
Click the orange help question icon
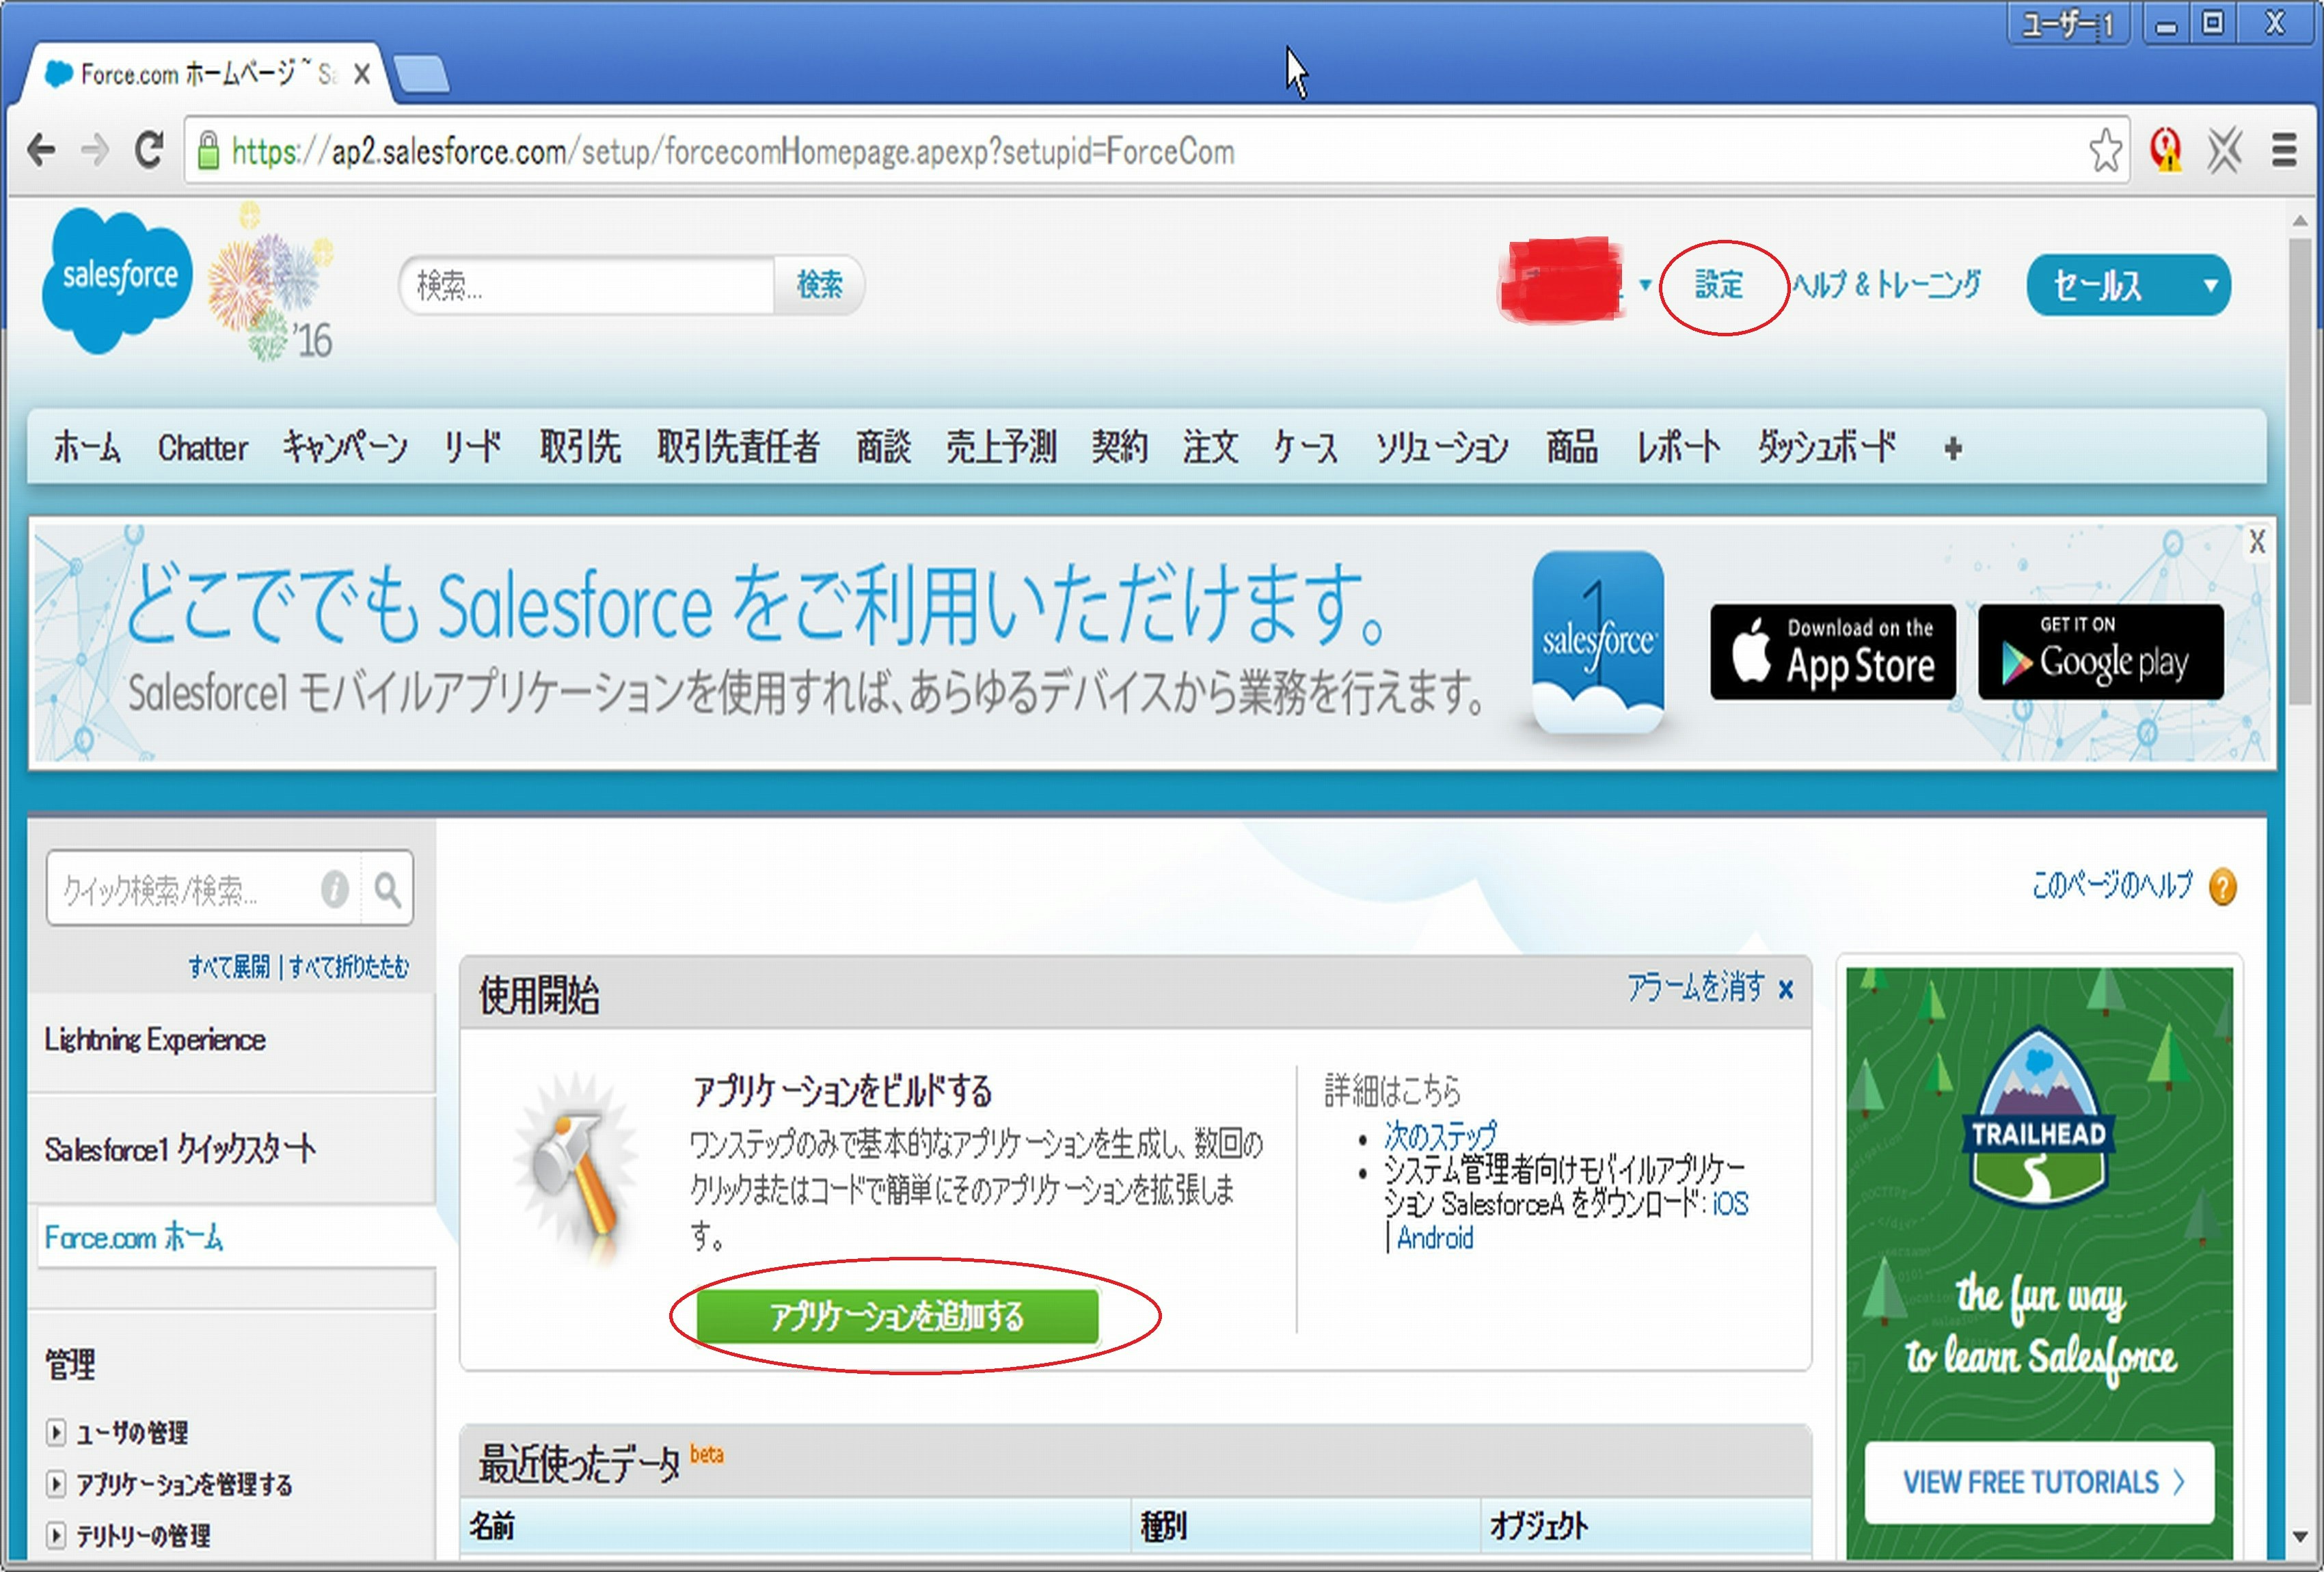[2223, 886]
